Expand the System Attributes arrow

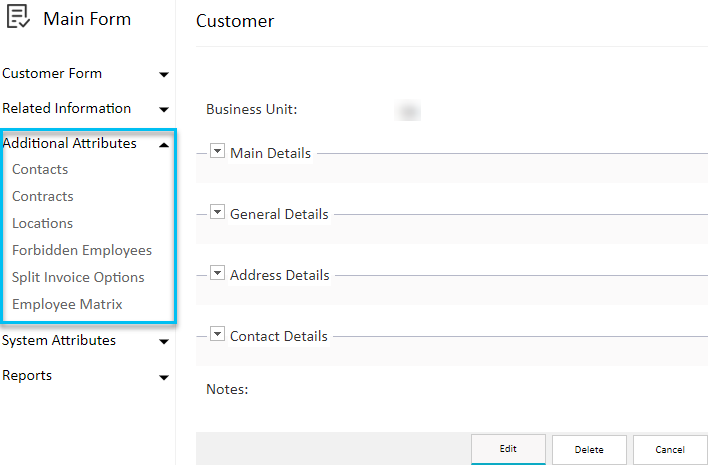pyautogui.click(x=164, y=342)
